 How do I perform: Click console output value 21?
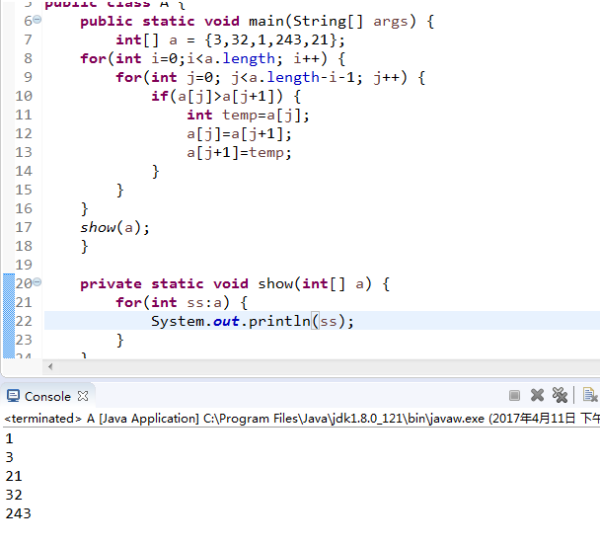[14, 476]
